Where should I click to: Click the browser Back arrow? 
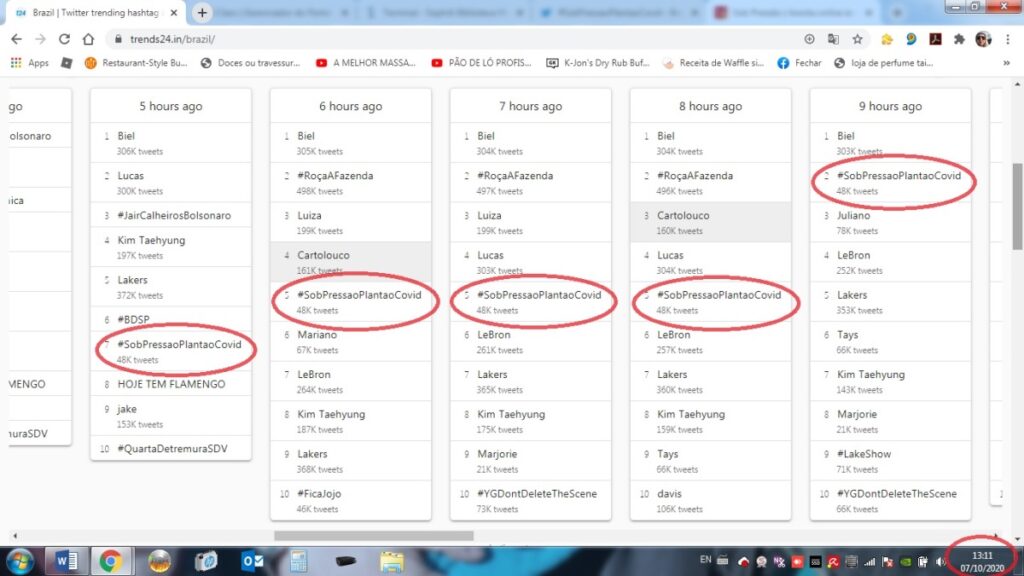pos(16,39)
